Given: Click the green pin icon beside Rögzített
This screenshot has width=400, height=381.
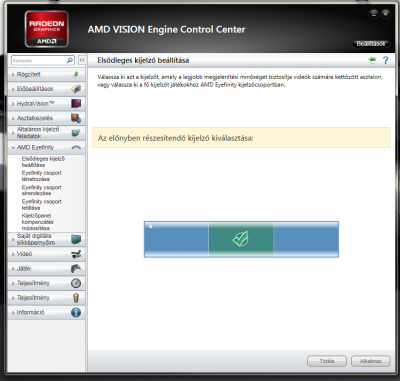Looking at the screenshot, I should 76,74.
